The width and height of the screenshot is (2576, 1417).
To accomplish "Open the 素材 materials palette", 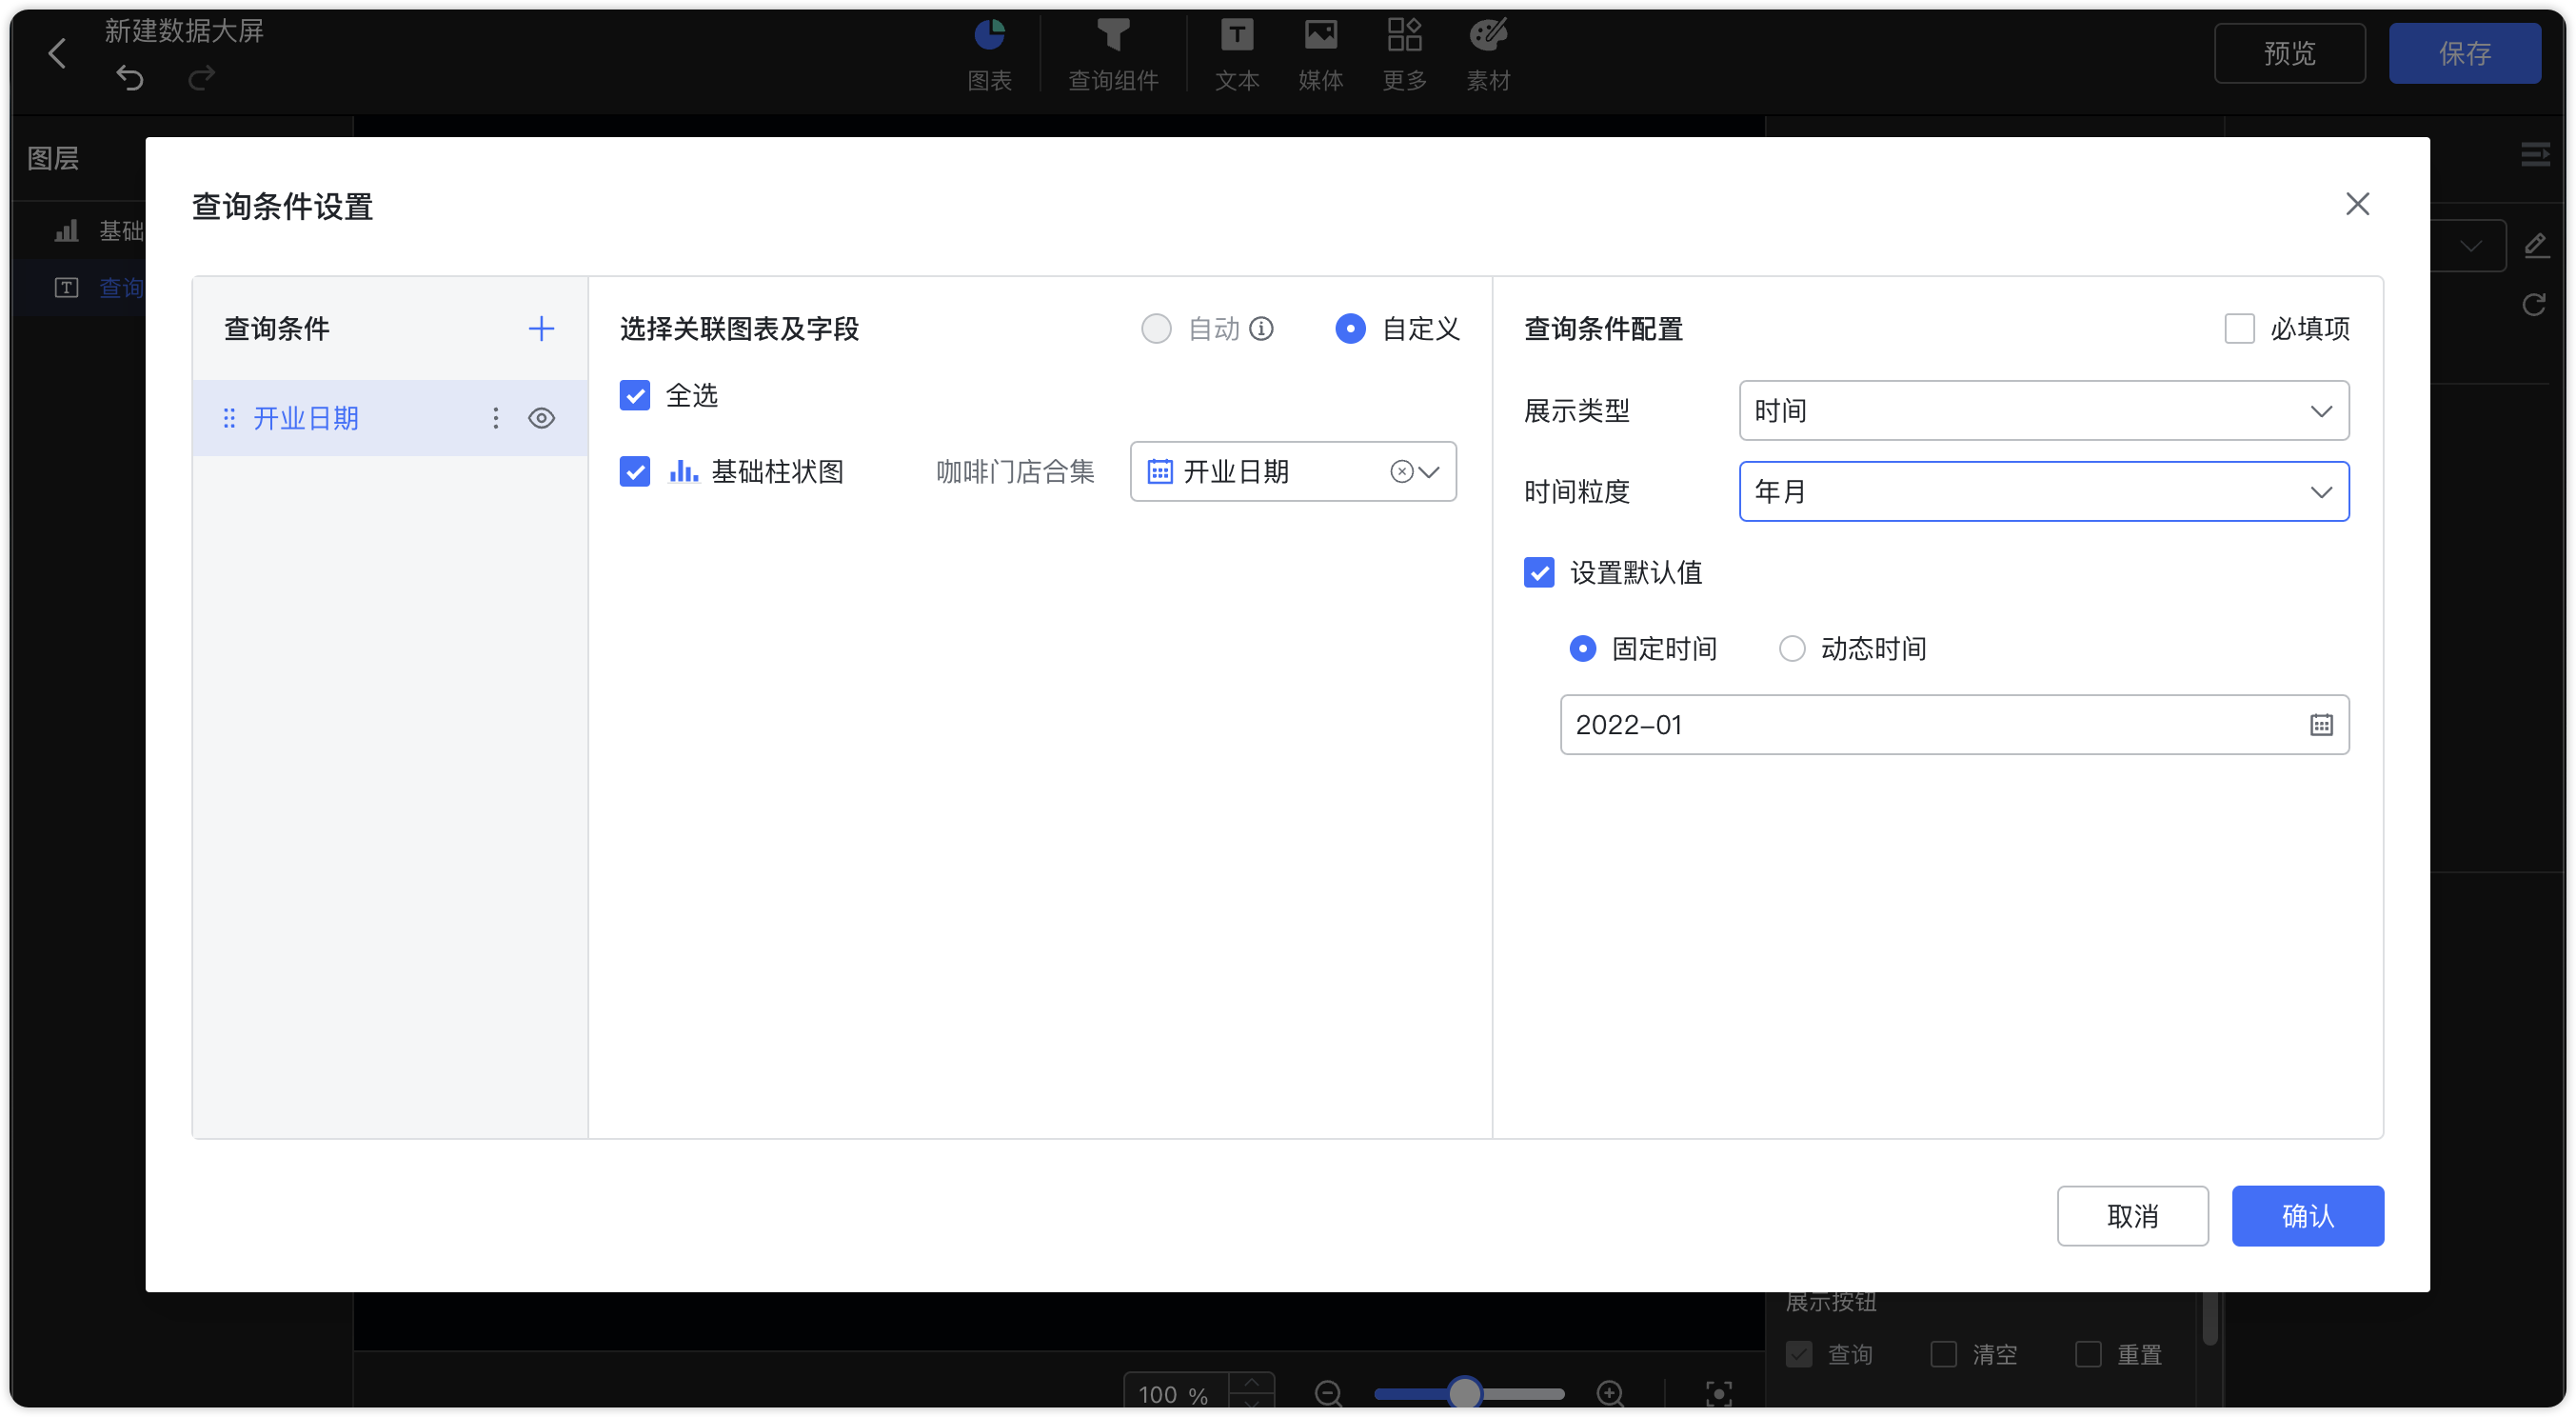I will (1488, 54).
